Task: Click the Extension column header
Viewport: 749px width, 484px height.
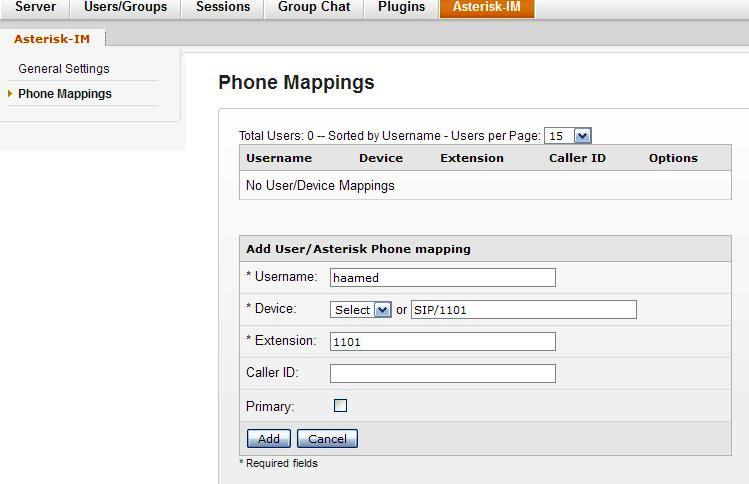Action: click(472, 158)
